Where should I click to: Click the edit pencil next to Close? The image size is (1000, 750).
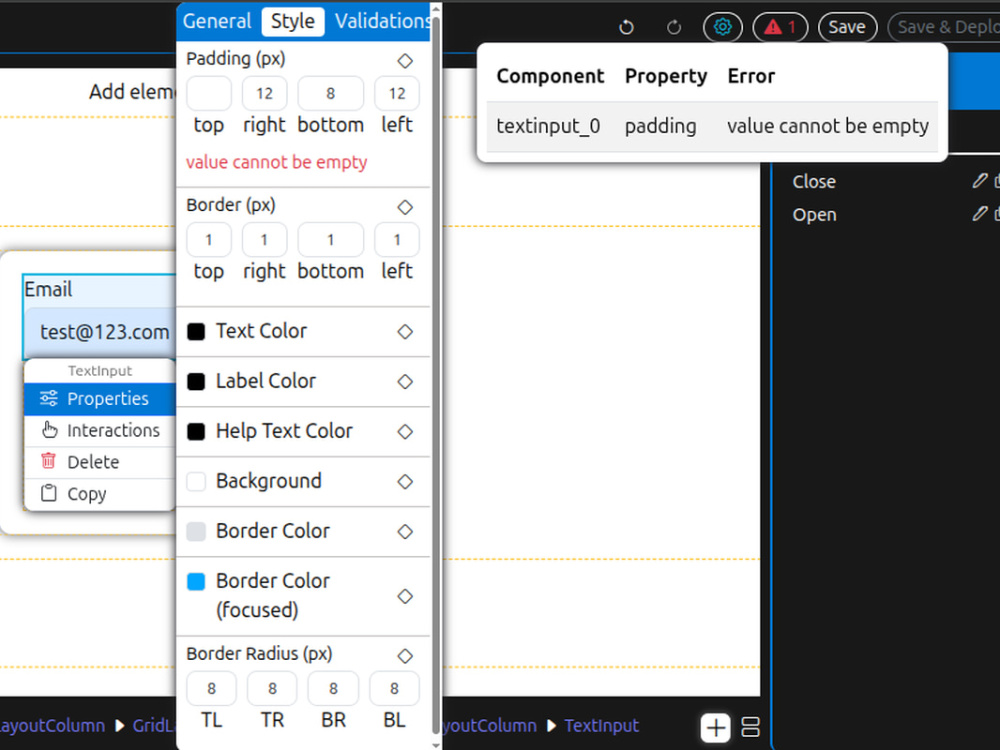980,181
